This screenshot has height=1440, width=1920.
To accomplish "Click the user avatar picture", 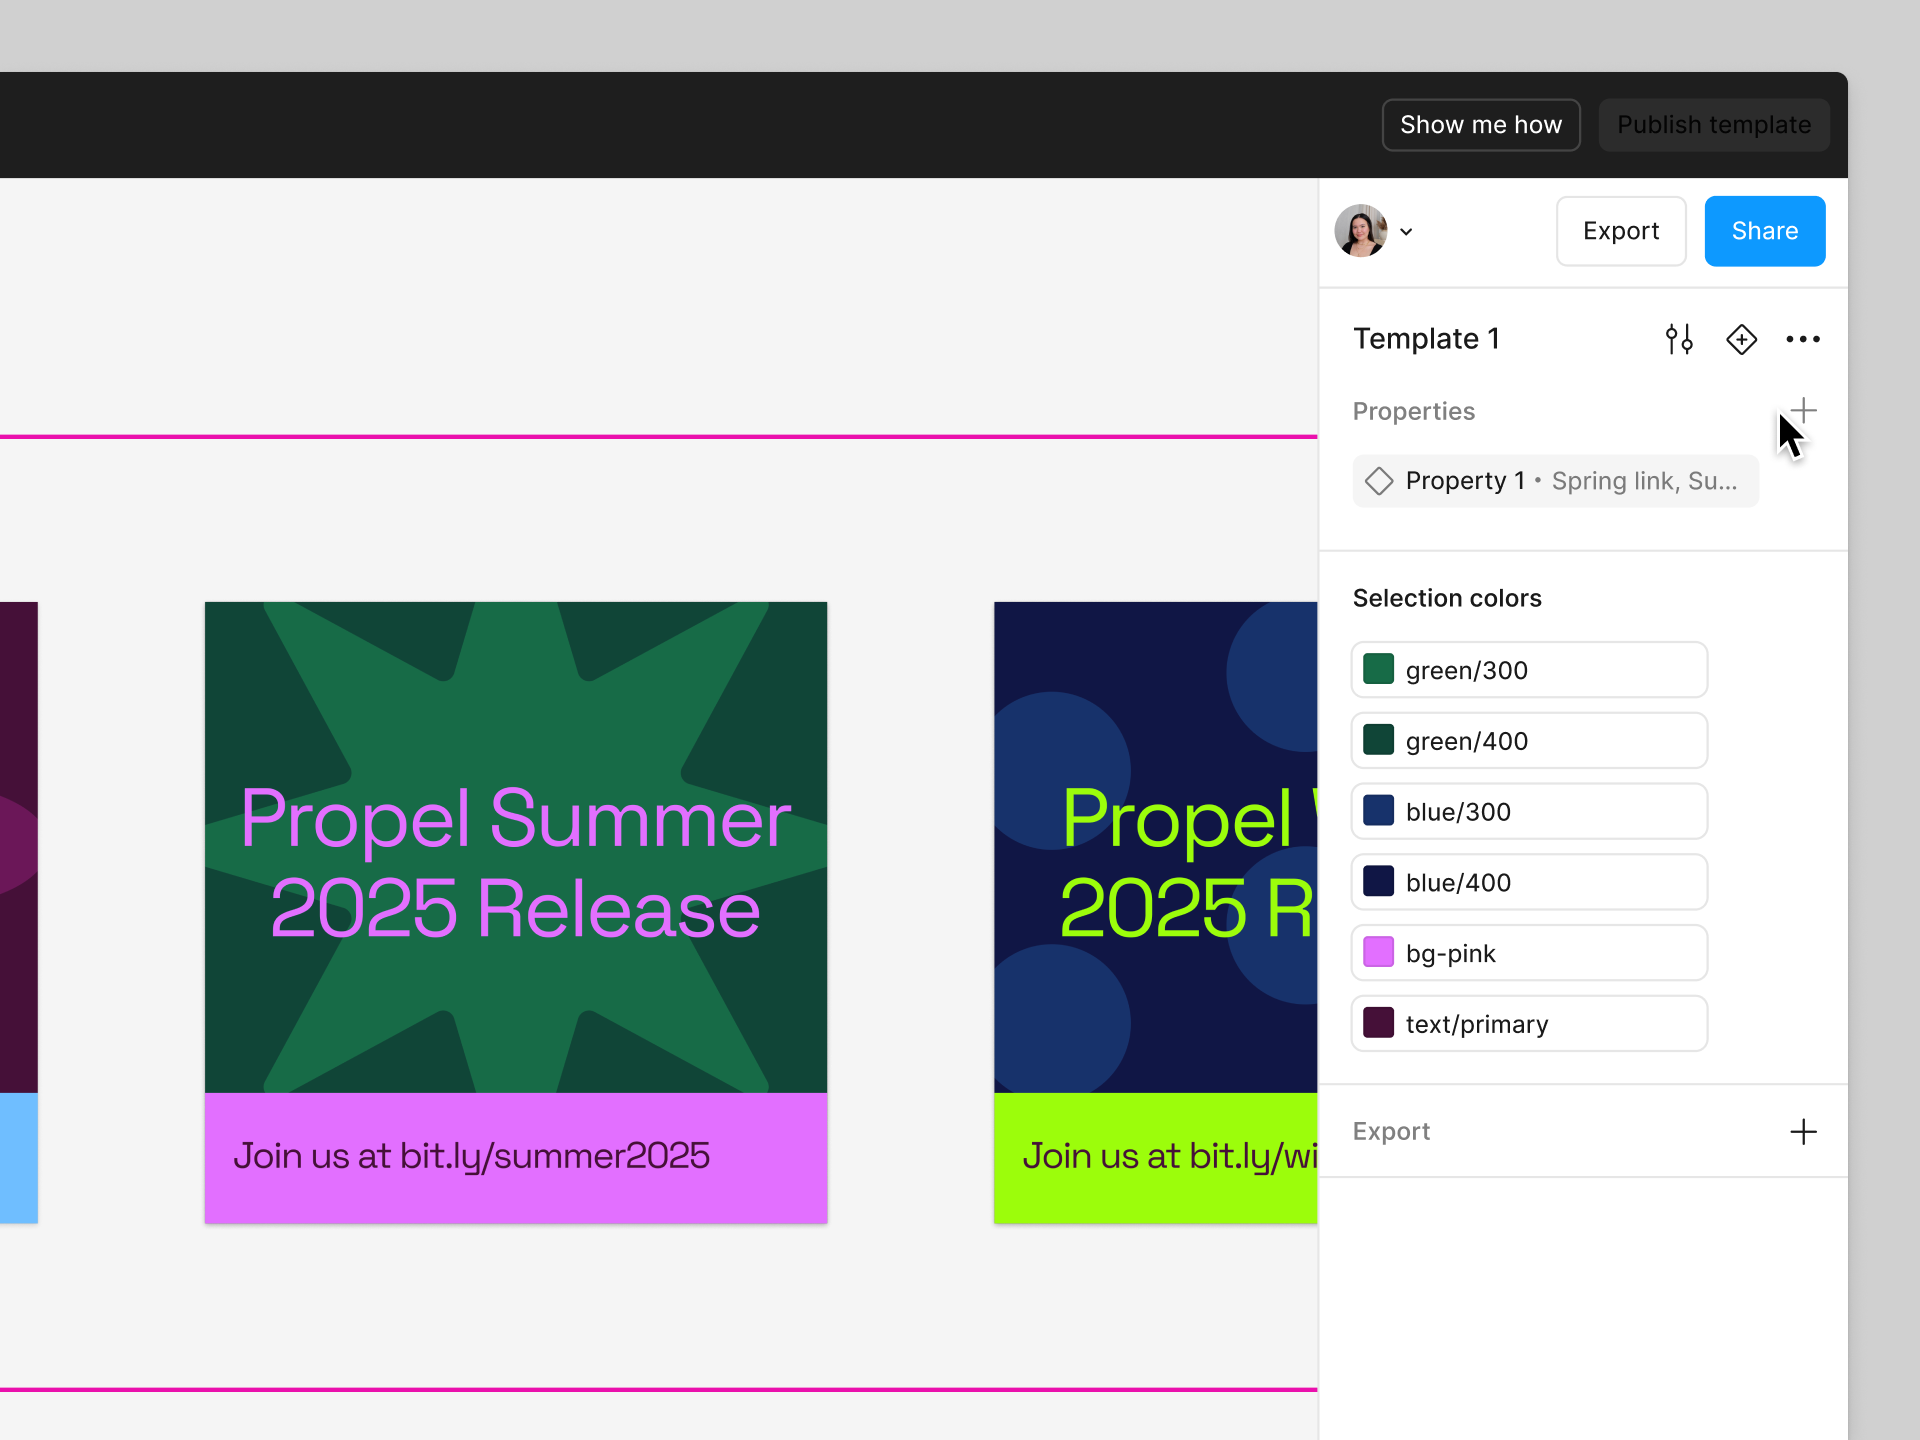I will [1361, 231].
